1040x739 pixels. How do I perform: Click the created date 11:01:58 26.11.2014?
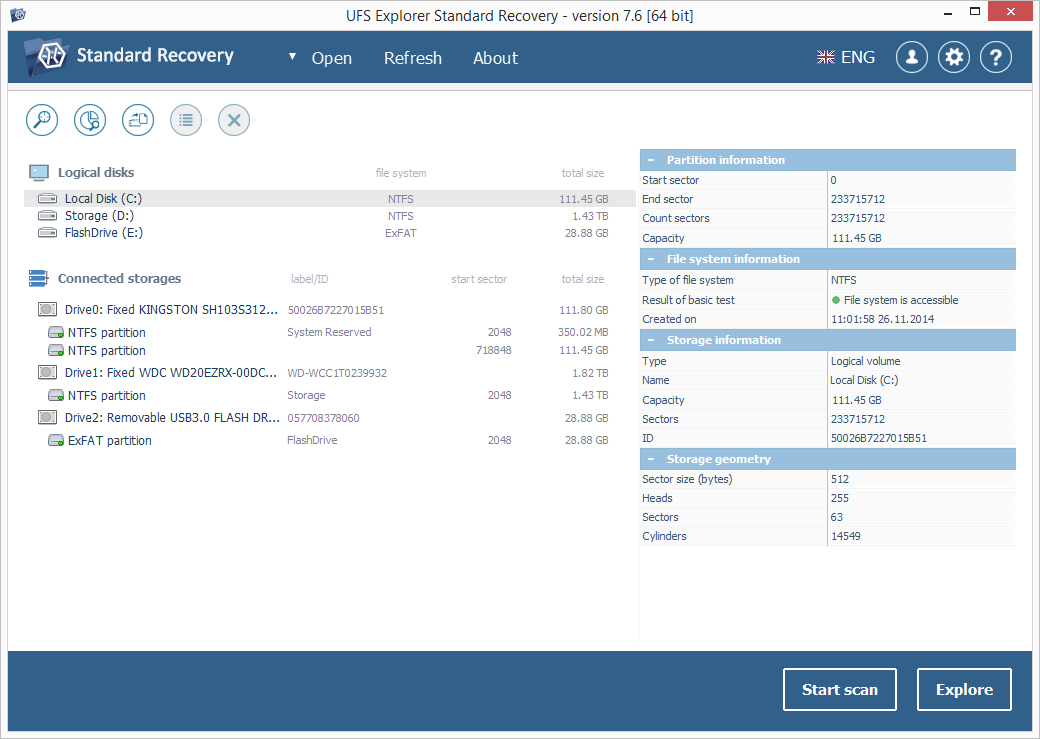click(882, 319)
